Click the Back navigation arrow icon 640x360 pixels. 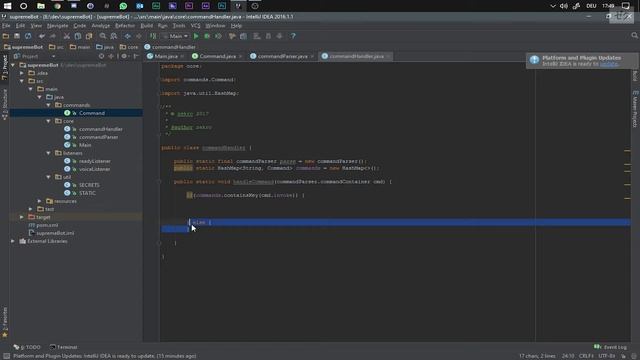click(x=128, y=36)
